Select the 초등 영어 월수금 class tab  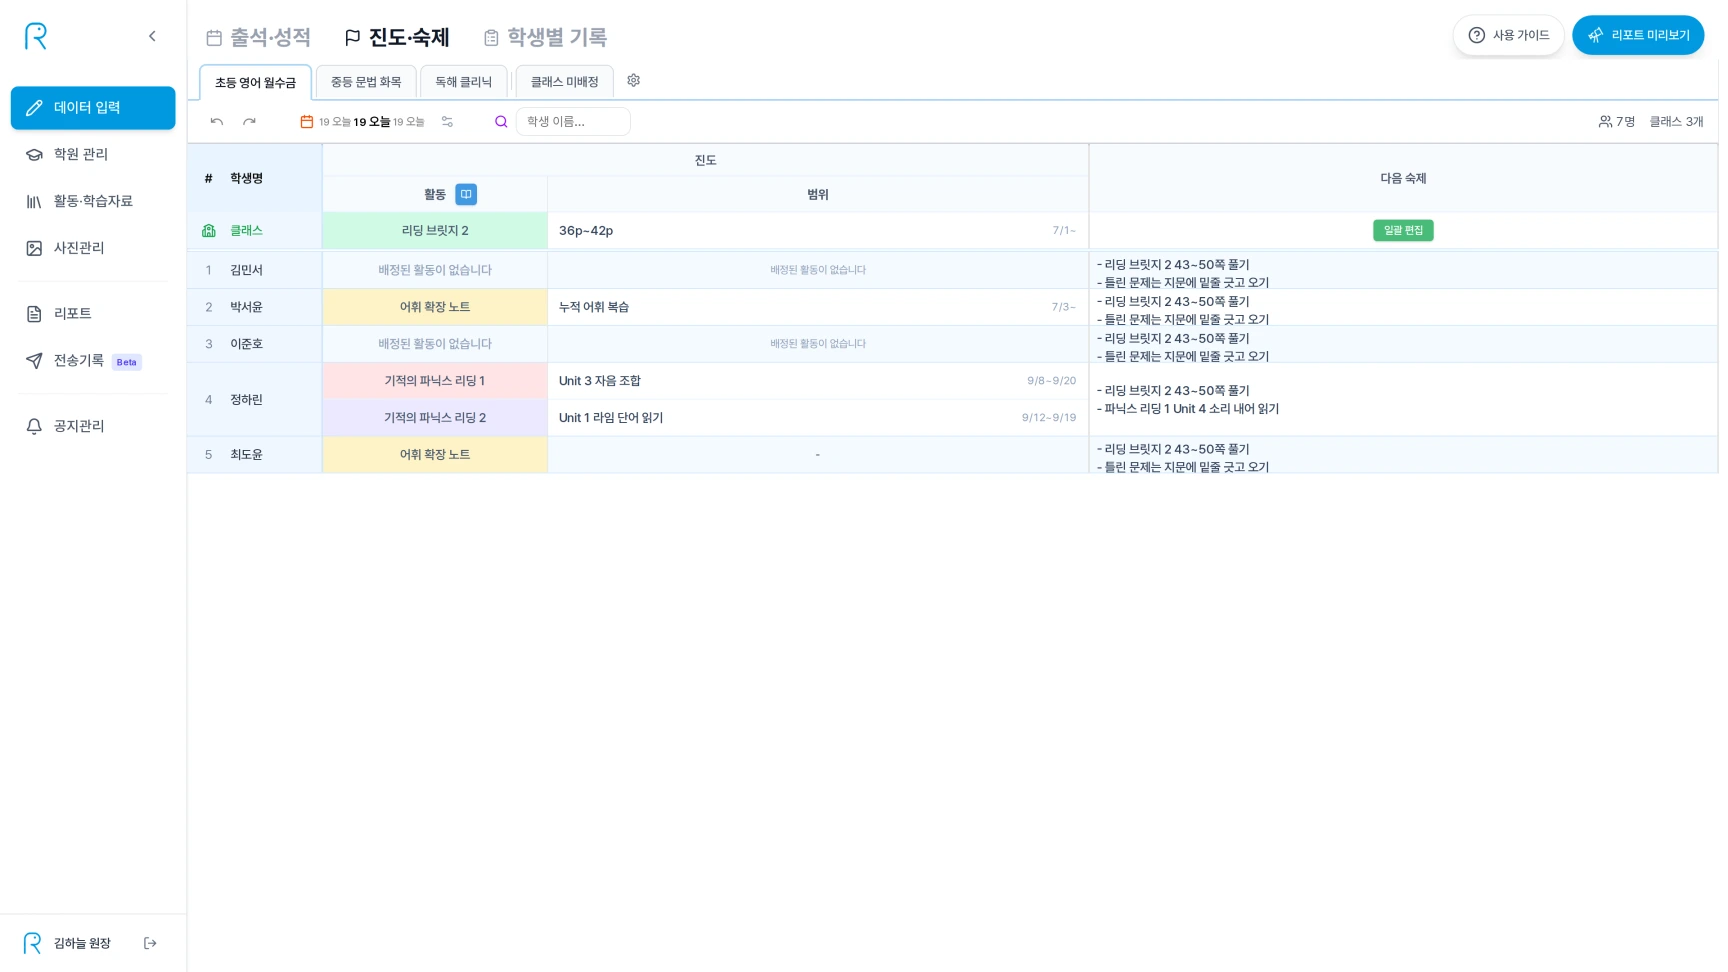pos(255,82)
